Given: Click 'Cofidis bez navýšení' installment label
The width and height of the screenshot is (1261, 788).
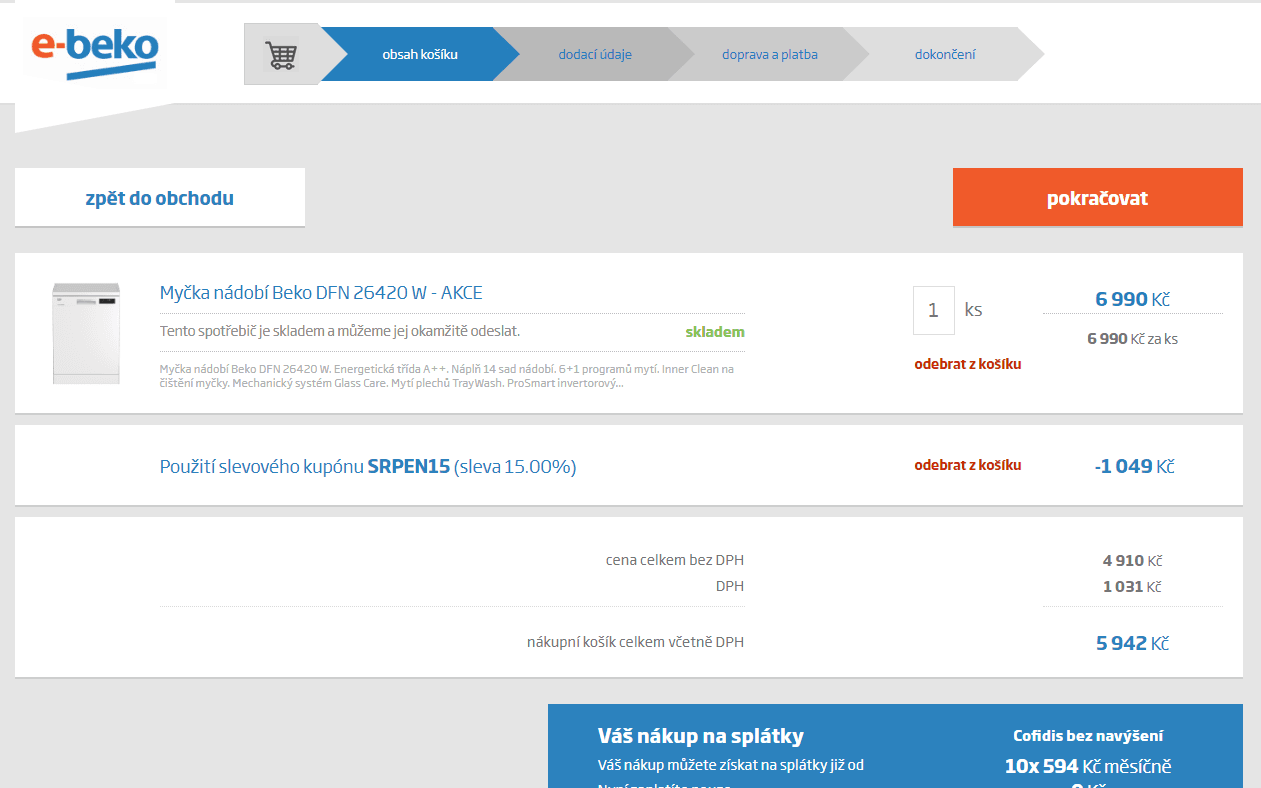Looking at the screenshot, I should tap(1088, 736).
